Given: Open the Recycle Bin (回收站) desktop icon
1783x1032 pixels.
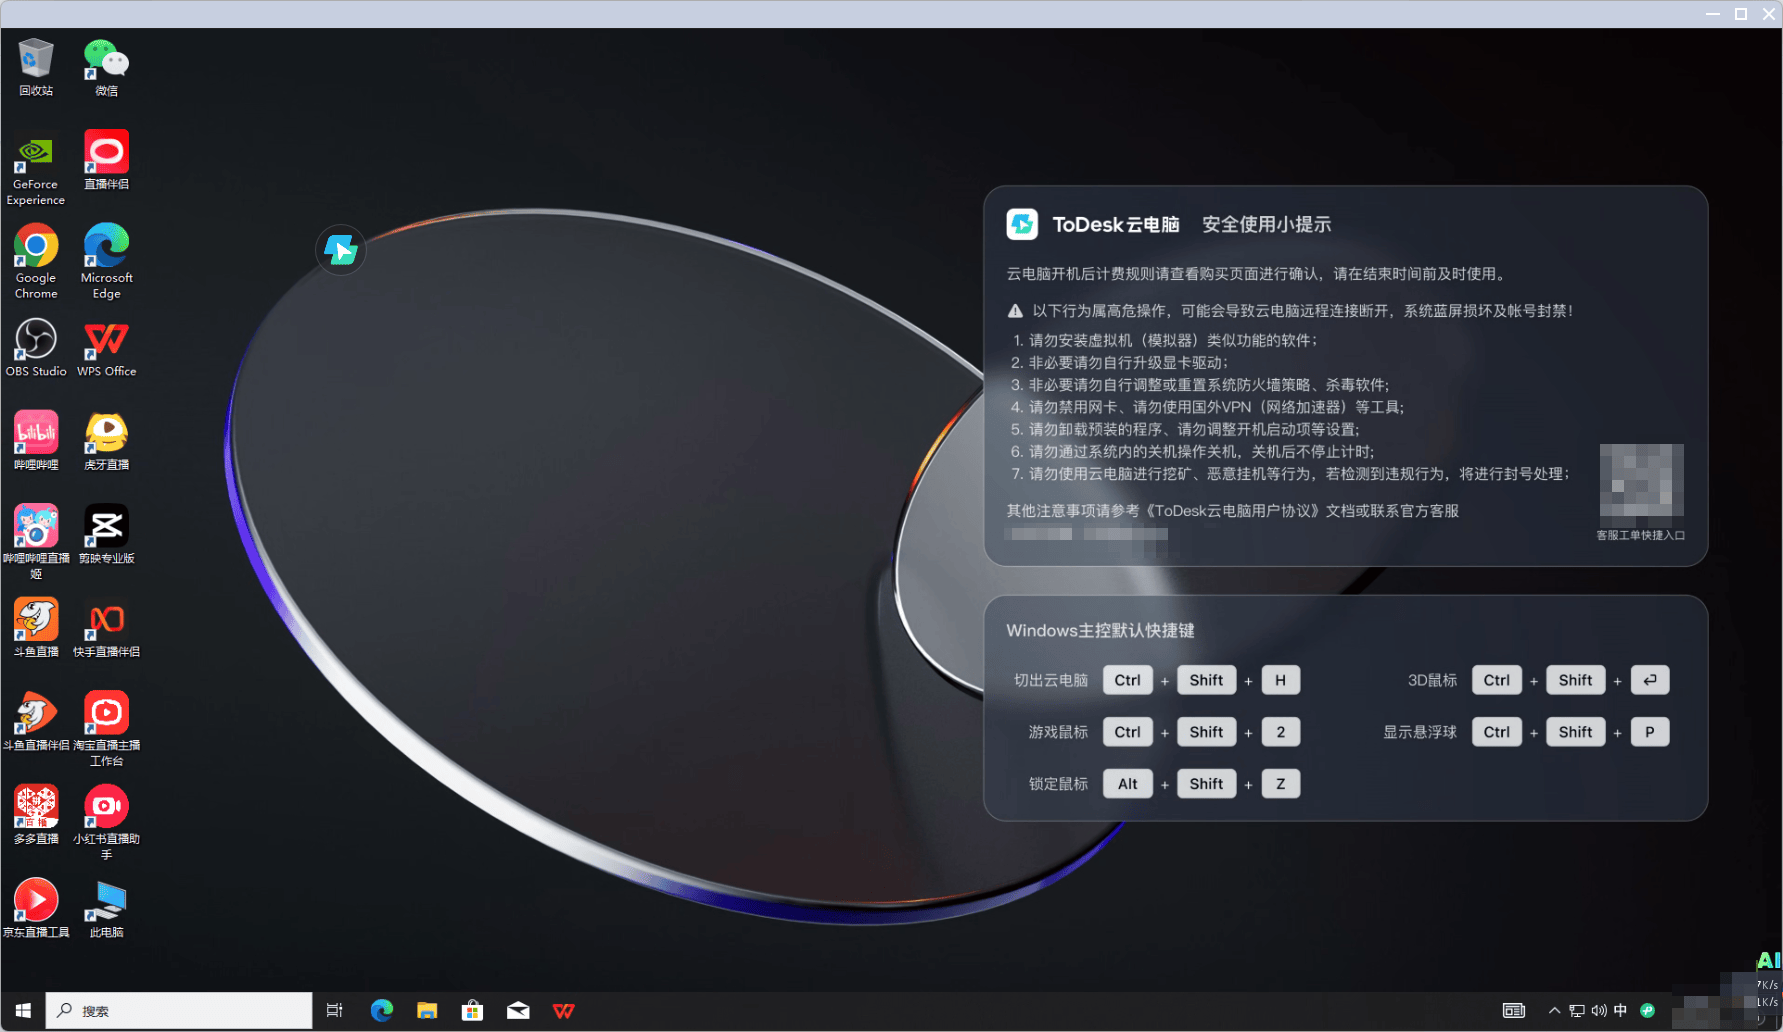Looking at the screenshot, I should click(36, 67).
